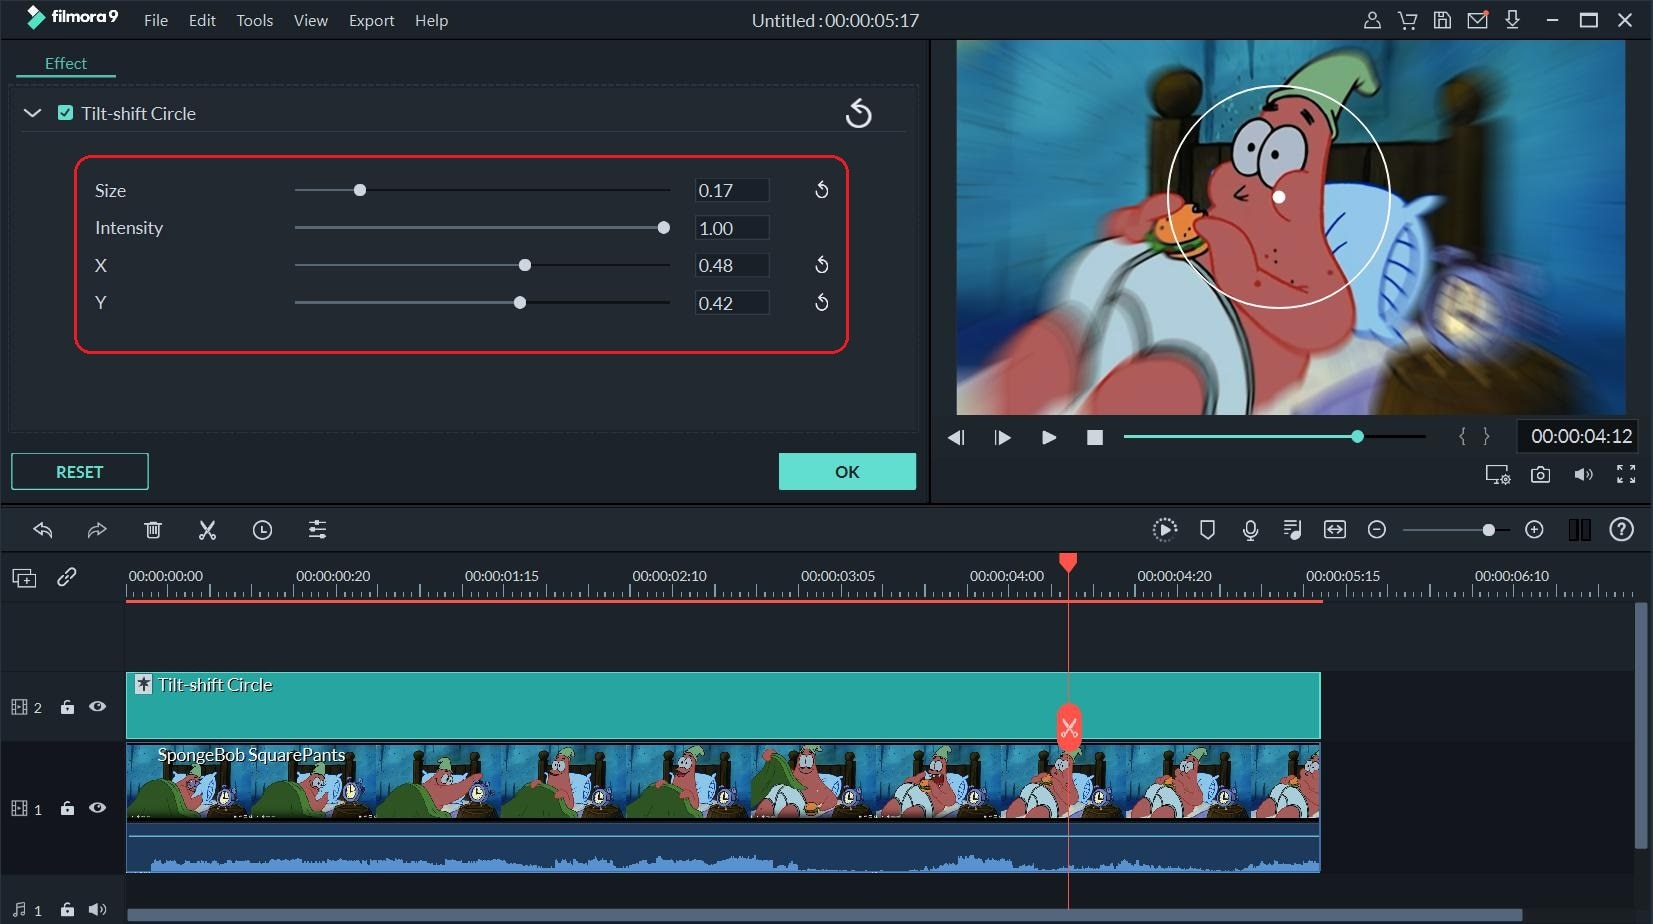1653x924 pixels.
Task: Reset the whole Tilt-shift Circle effect
Action: pos(858,114)
